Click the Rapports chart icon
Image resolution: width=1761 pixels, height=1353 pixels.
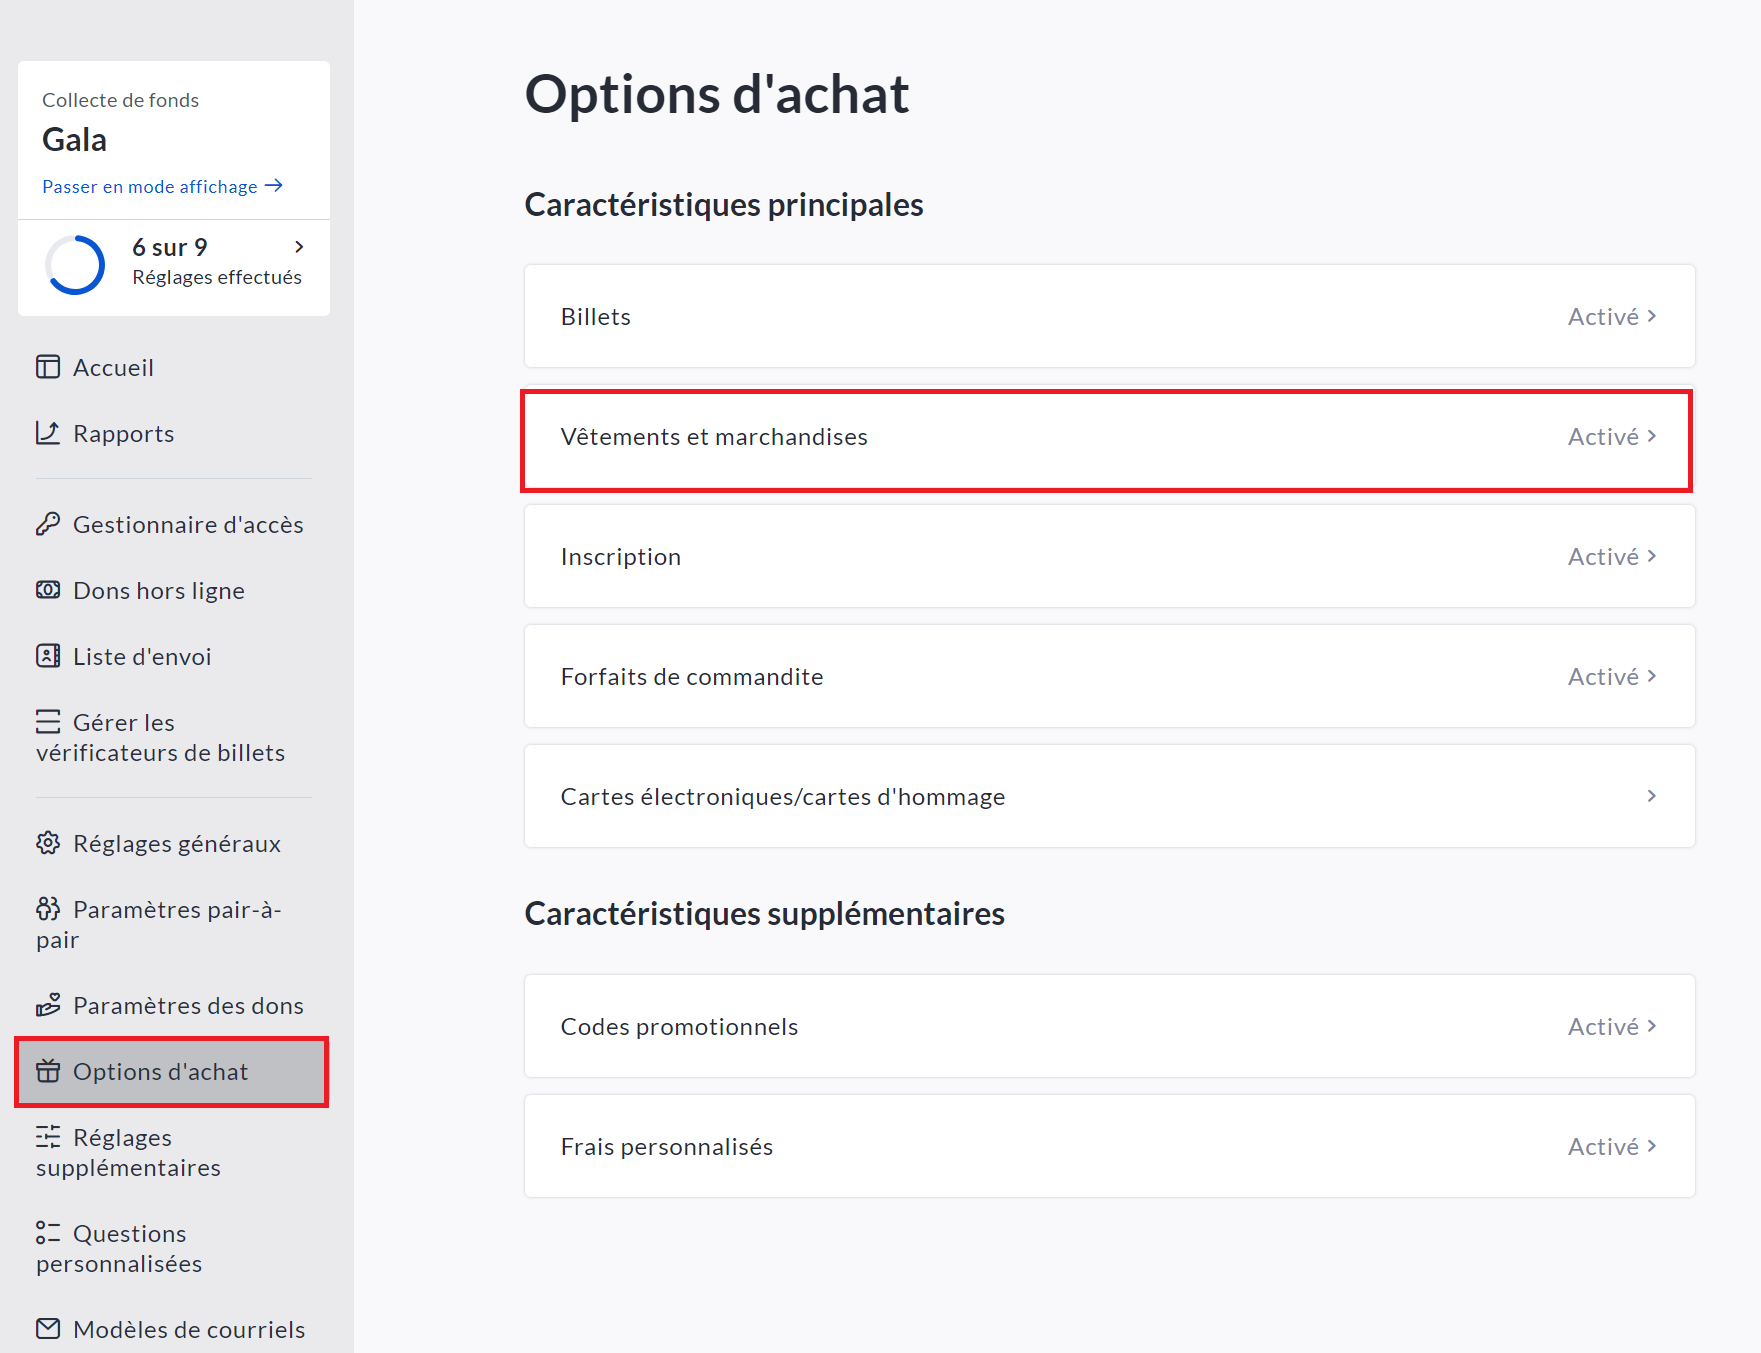pos(48,433)
